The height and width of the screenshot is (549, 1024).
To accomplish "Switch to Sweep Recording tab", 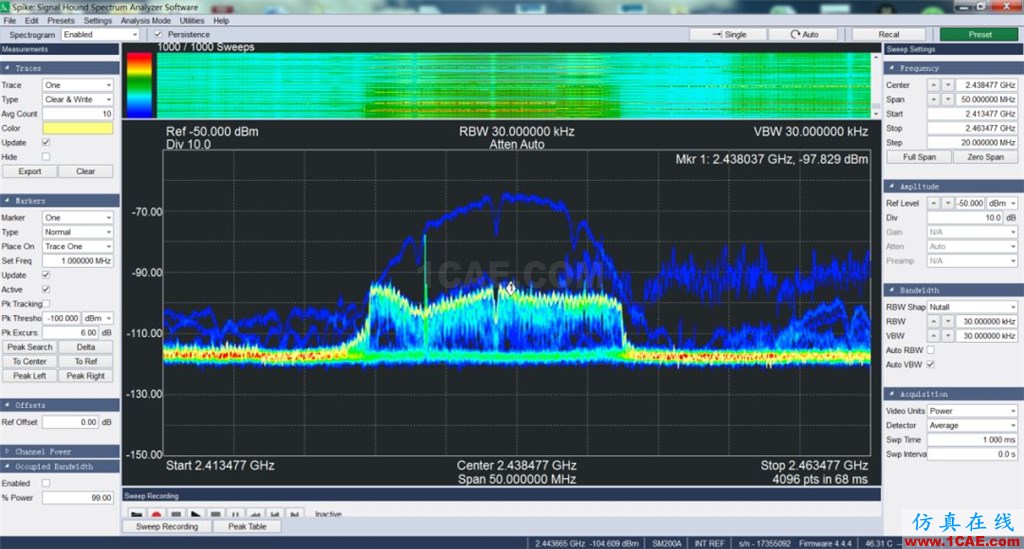I will coord(167,526).
